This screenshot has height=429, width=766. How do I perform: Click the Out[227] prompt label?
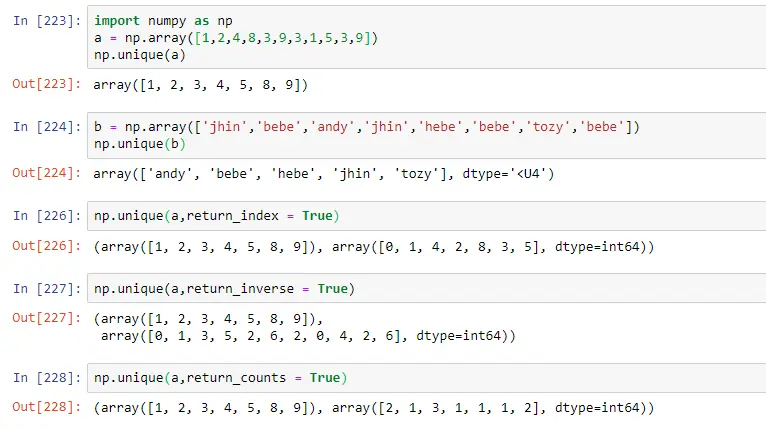46,318
